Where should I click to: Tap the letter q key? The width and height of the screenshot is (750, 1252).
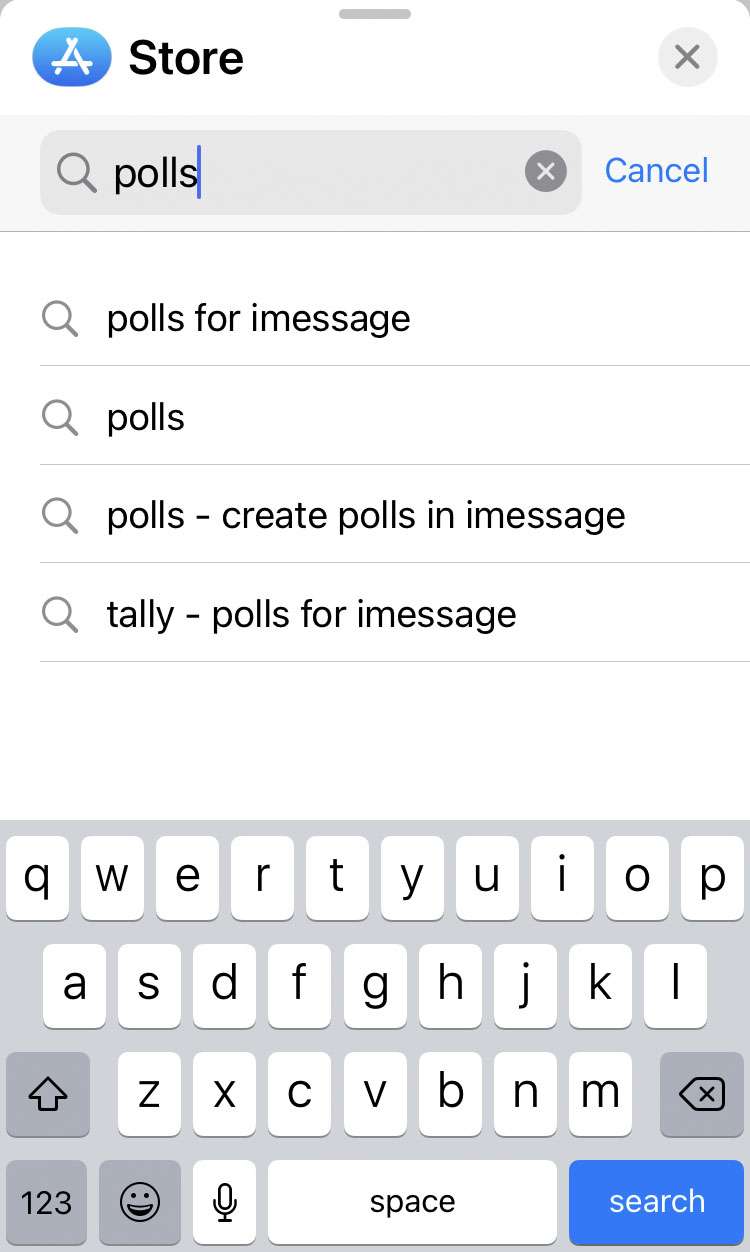tap(37, 878)
